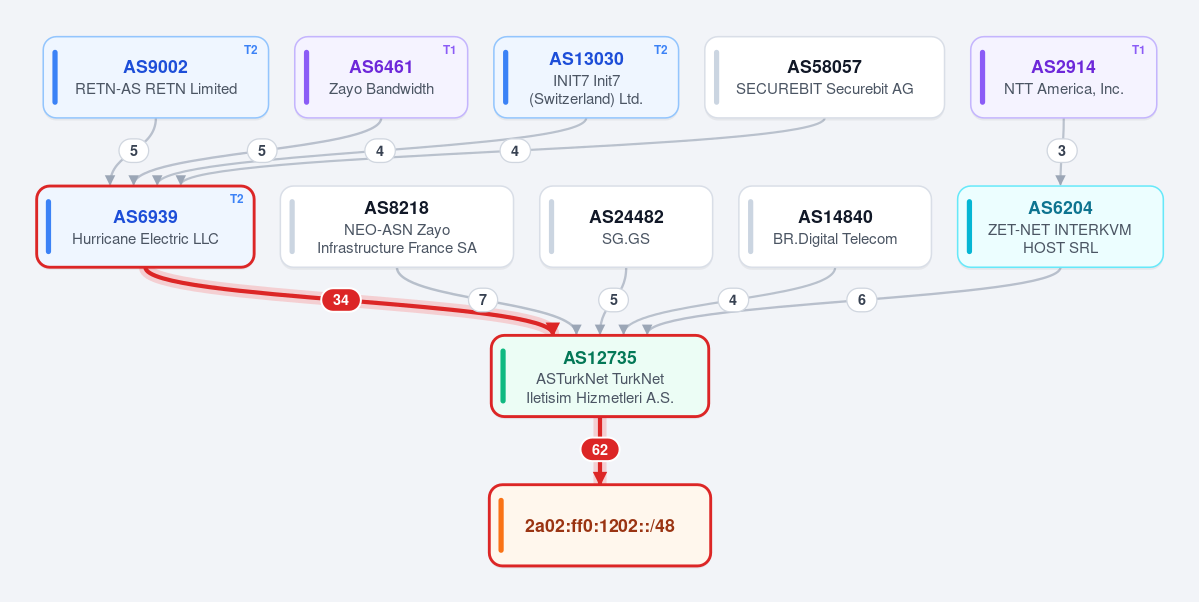Select the AS6939 Hurricane Electric node
The width and height of the screenshot is (1199, 602).
[x=145, y=226]
